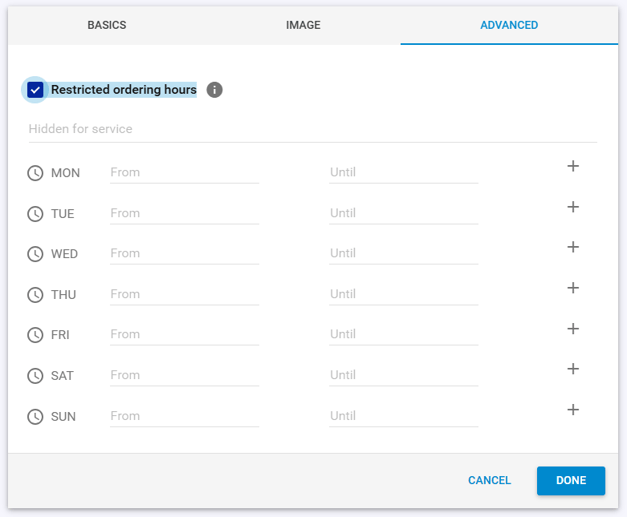Switch to the BASICS tab
This screenshot has height=517, width=627.
coord(107,25)
